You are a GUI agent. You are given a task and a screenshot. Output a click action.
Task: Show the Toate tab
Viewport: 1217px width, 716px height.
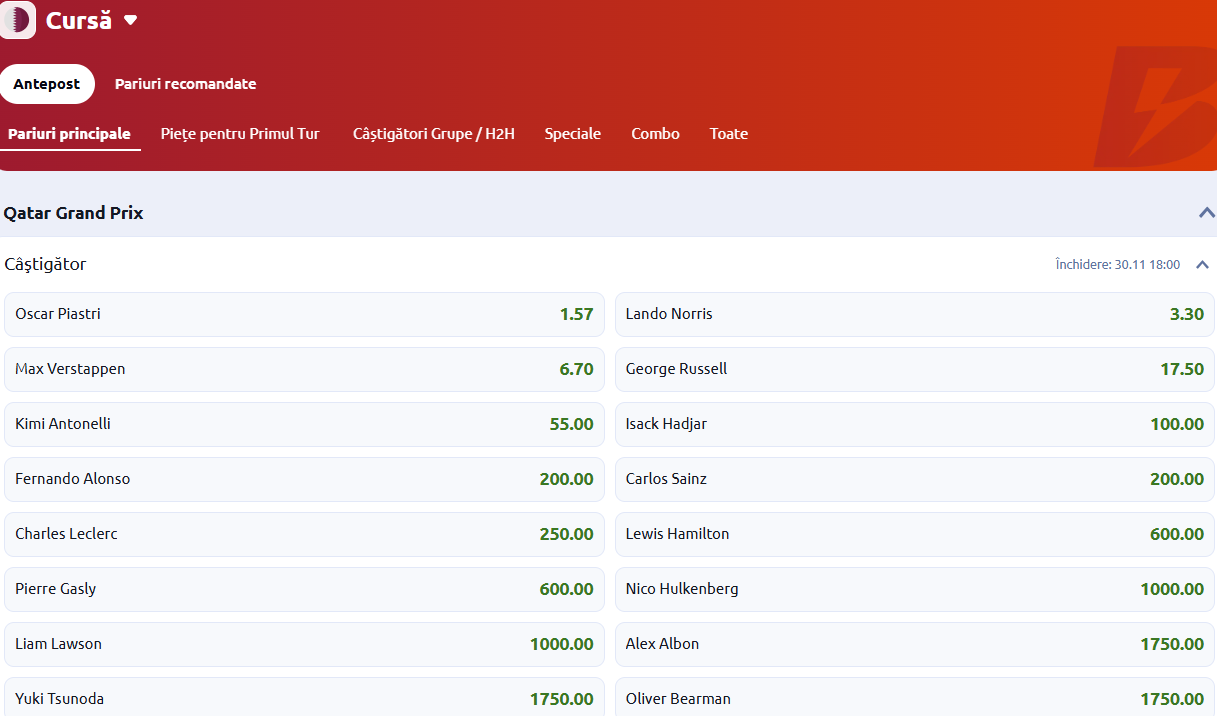(728, 134)
